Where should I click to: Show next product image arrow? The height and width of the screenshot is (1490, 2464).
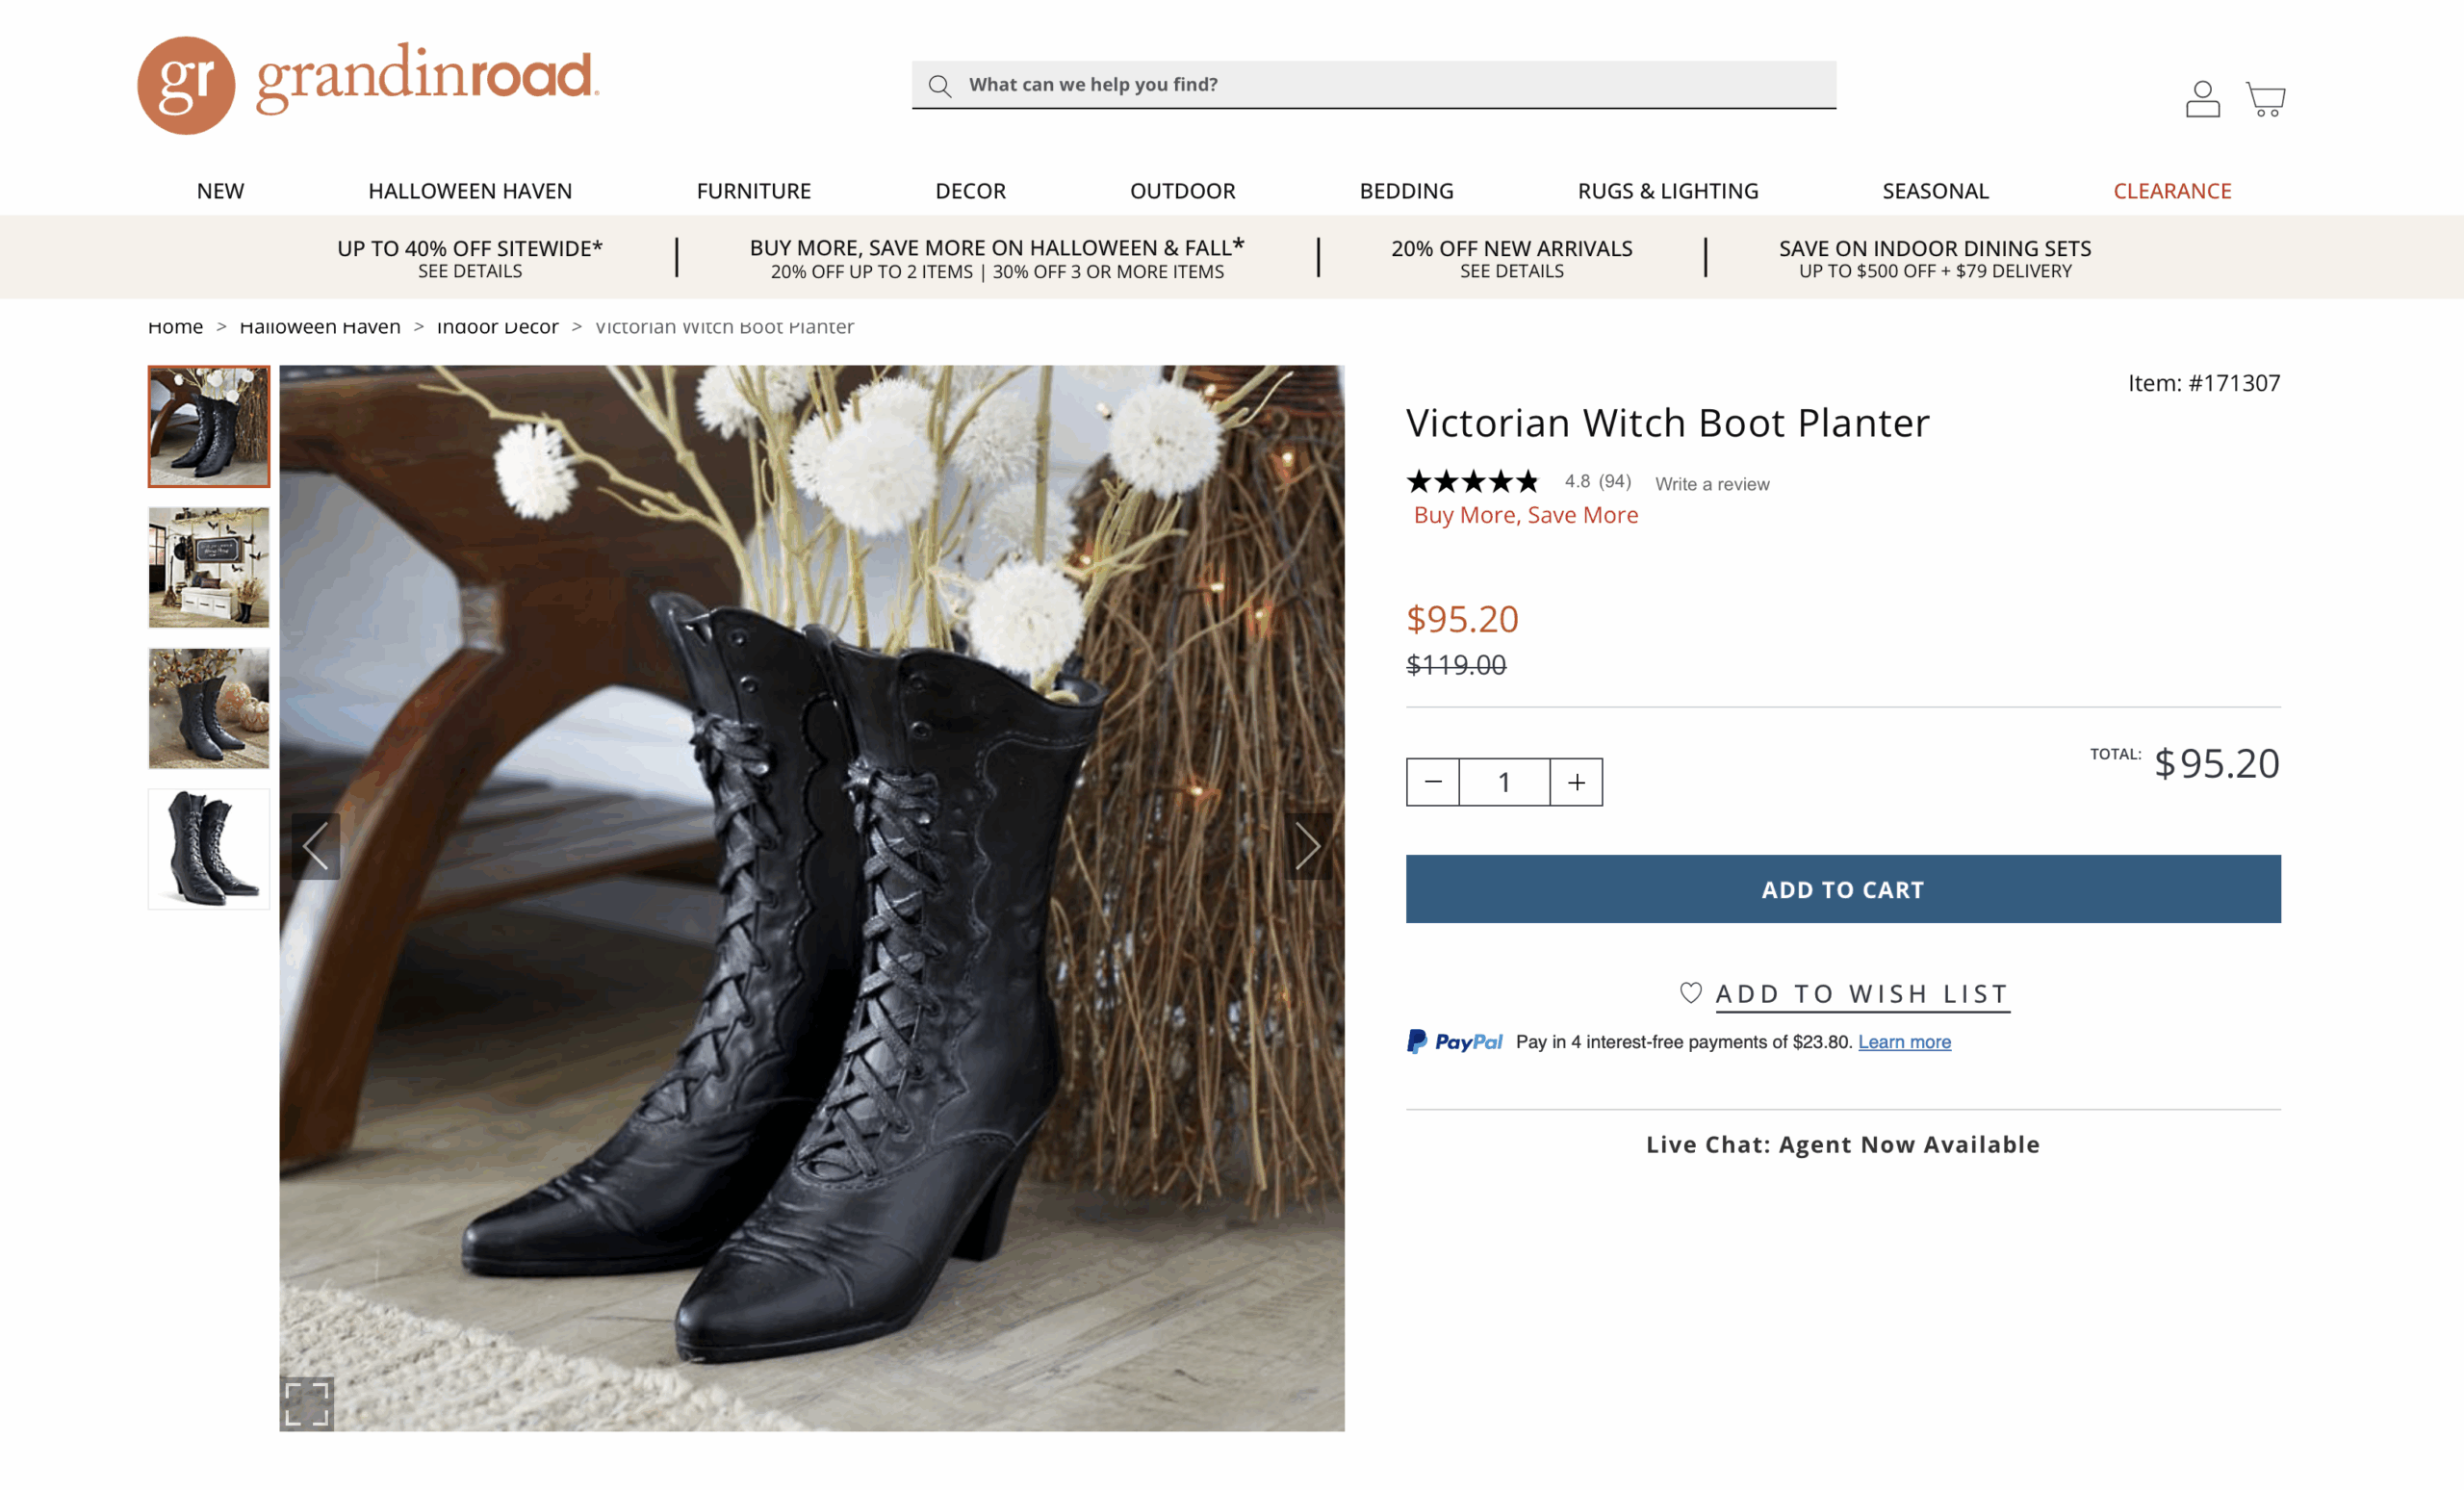[x=1307, y=846]
